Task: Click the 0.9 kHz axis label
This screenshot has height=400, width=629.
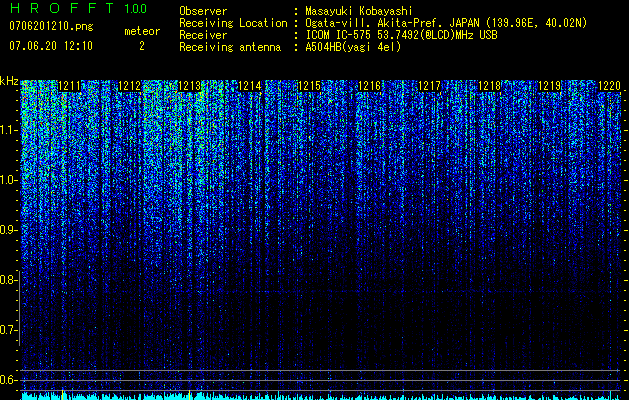Action: (x=7, y=230)
